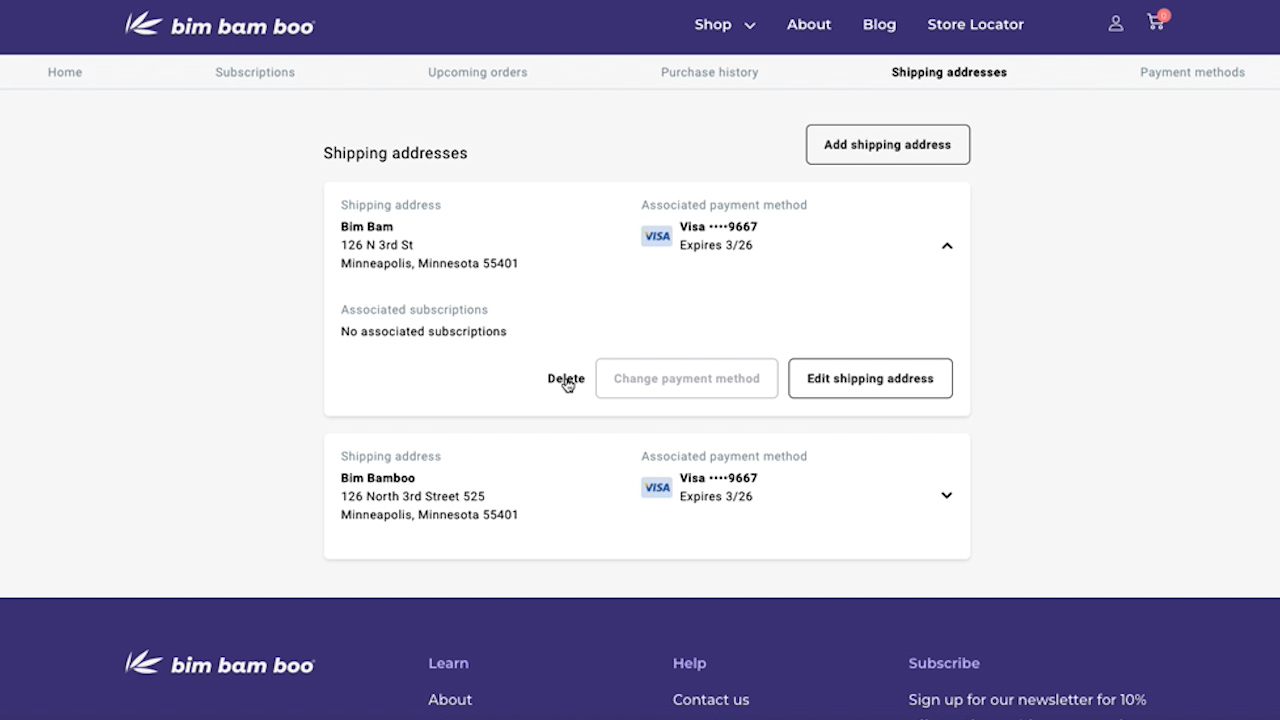Click the Help footer heading
Screen dimensions: 1280x720
tap(689, 663)
